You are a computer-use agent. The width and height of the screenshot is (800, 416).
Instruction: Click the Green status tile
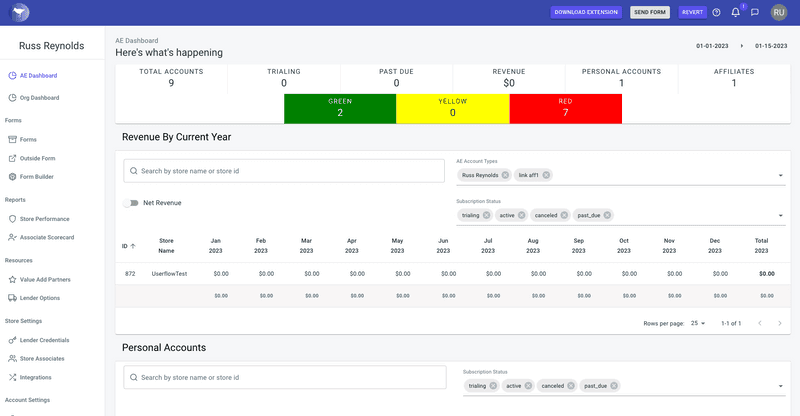pyautogui.click(x=340, y=108)
